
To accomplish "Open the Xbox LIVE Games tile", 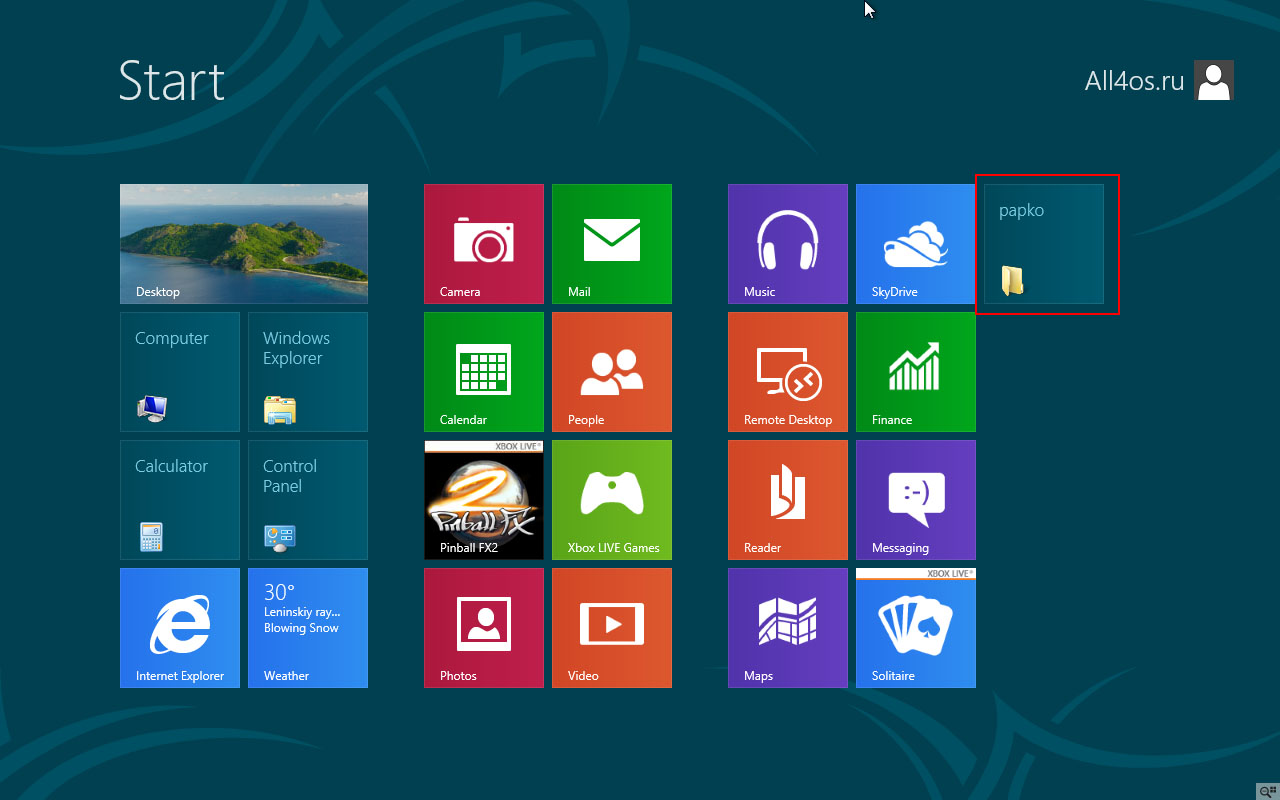I will point(612,500).
